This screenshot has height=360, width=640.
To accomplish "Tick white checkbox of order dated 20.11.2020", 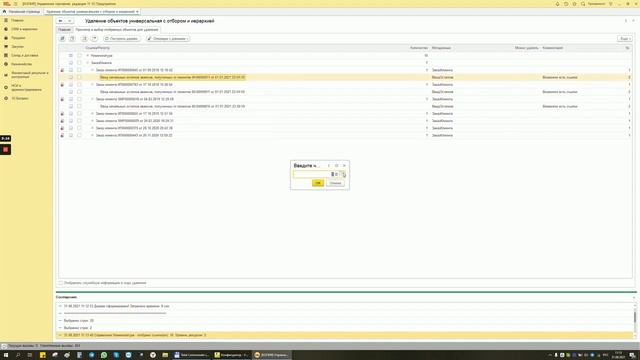I will [79, 135].
